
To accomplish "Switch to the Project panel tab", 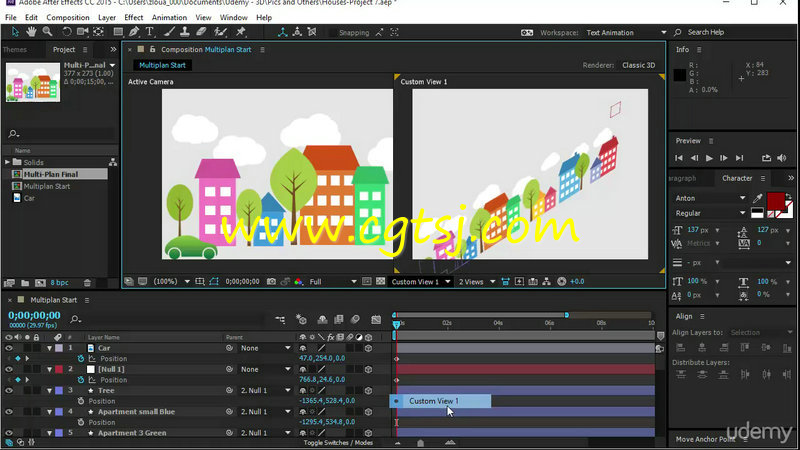I will [64, 49].
